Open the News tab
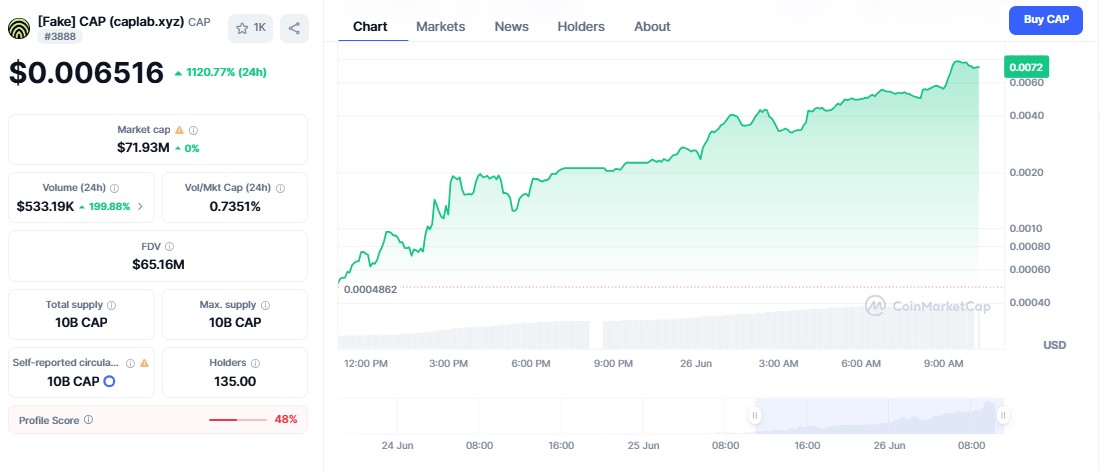Image resolution: width=1101 pixels, height=471 pixels. click(x=511, y=27)
